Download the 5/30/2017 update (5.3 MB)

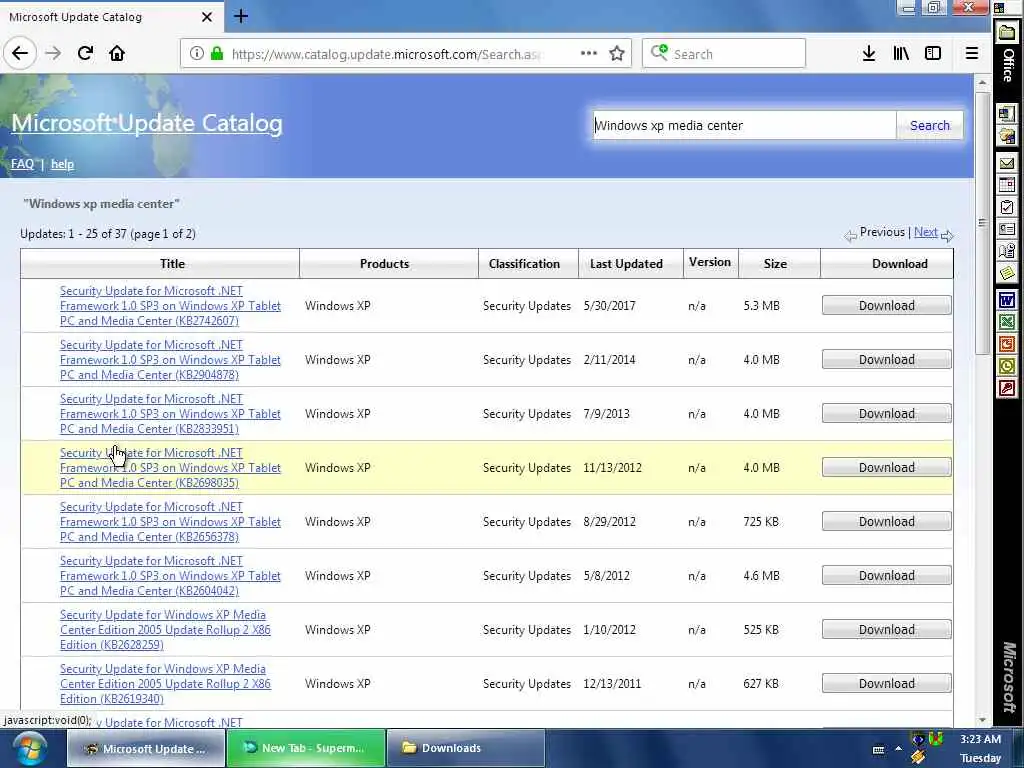886,305
